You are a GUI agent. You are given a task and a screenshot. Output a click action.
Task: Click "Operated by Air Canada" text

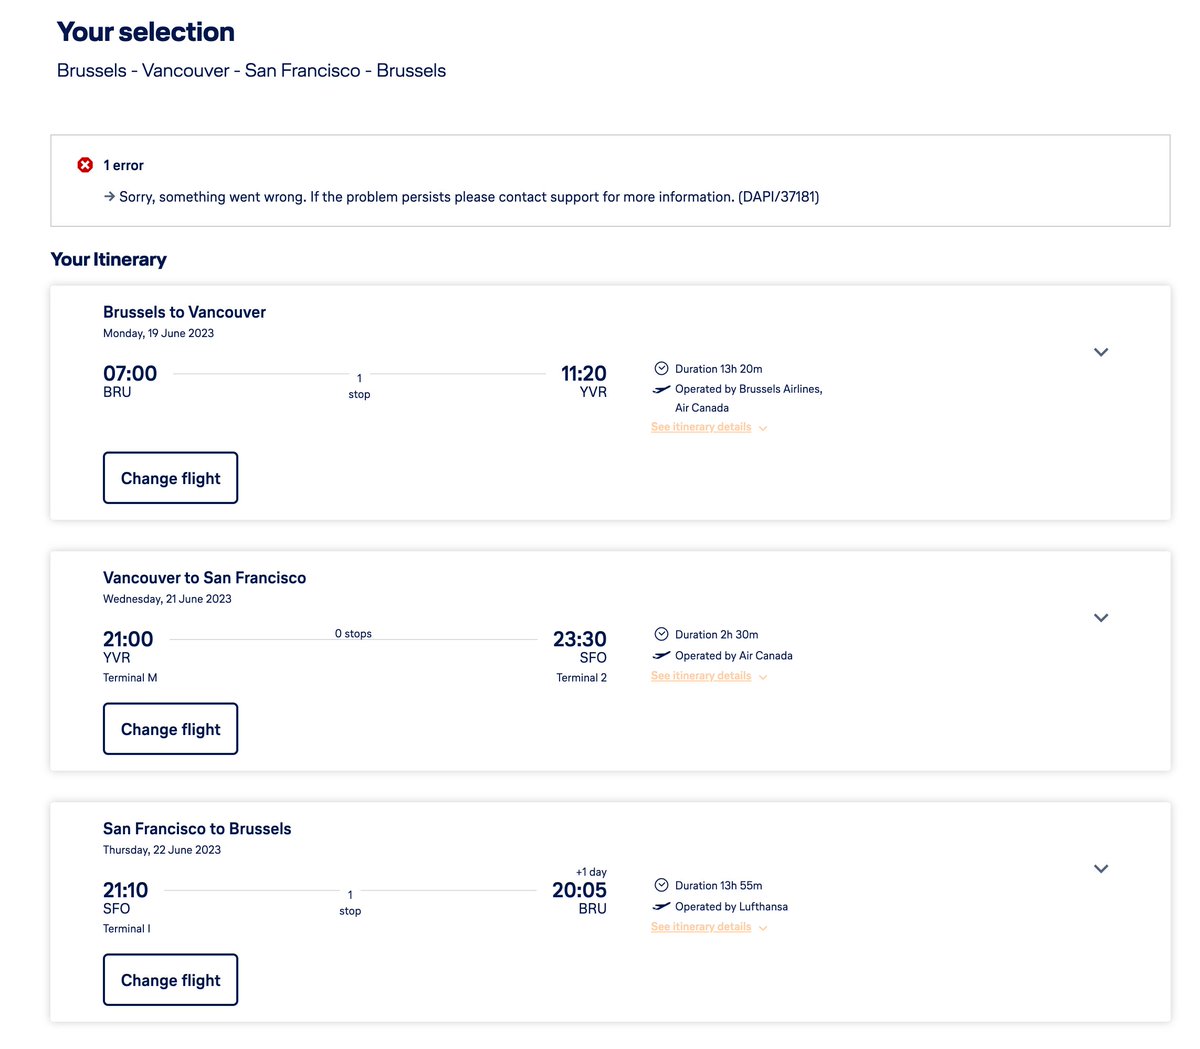(734, 656)
